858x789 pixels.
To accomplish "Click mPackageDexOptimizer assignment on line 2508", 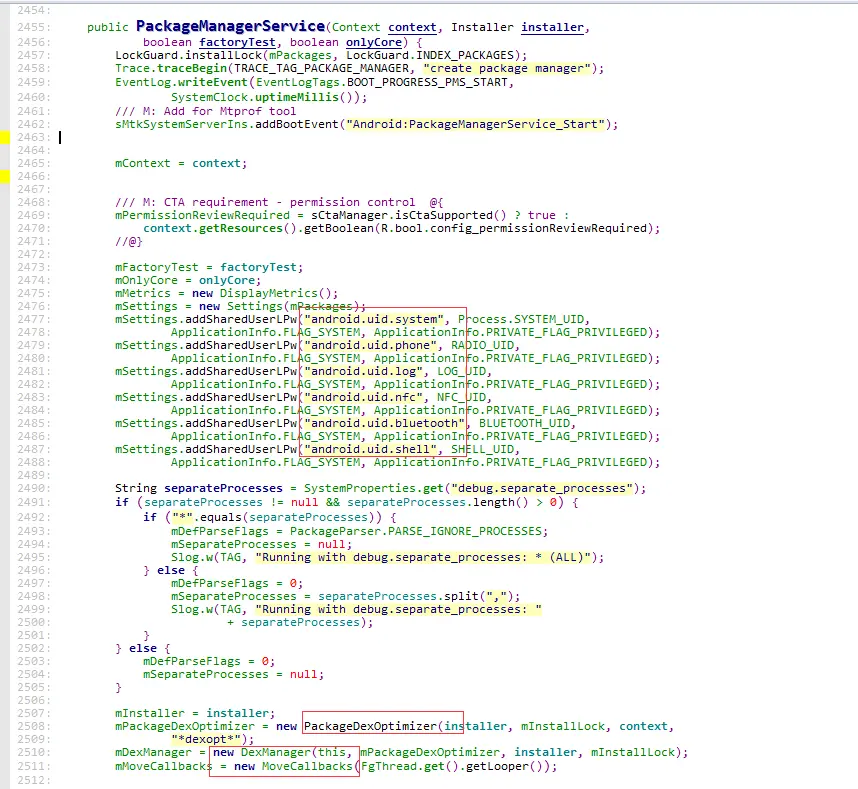I will (184, 727).
